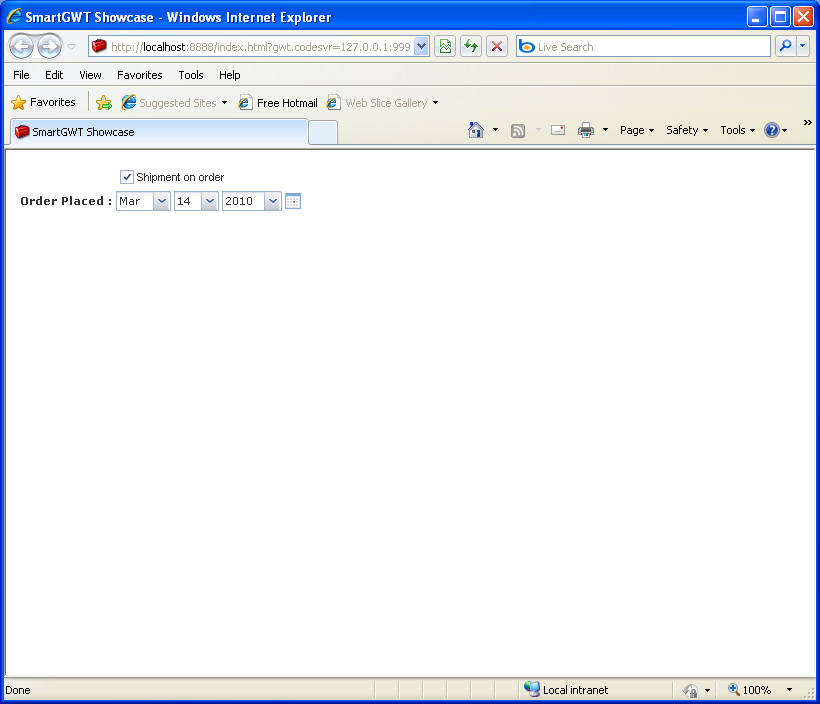Click the Protected Mode status icon
Image resolution: width=820 pixels, height=704 pixels.
(691, 690)
